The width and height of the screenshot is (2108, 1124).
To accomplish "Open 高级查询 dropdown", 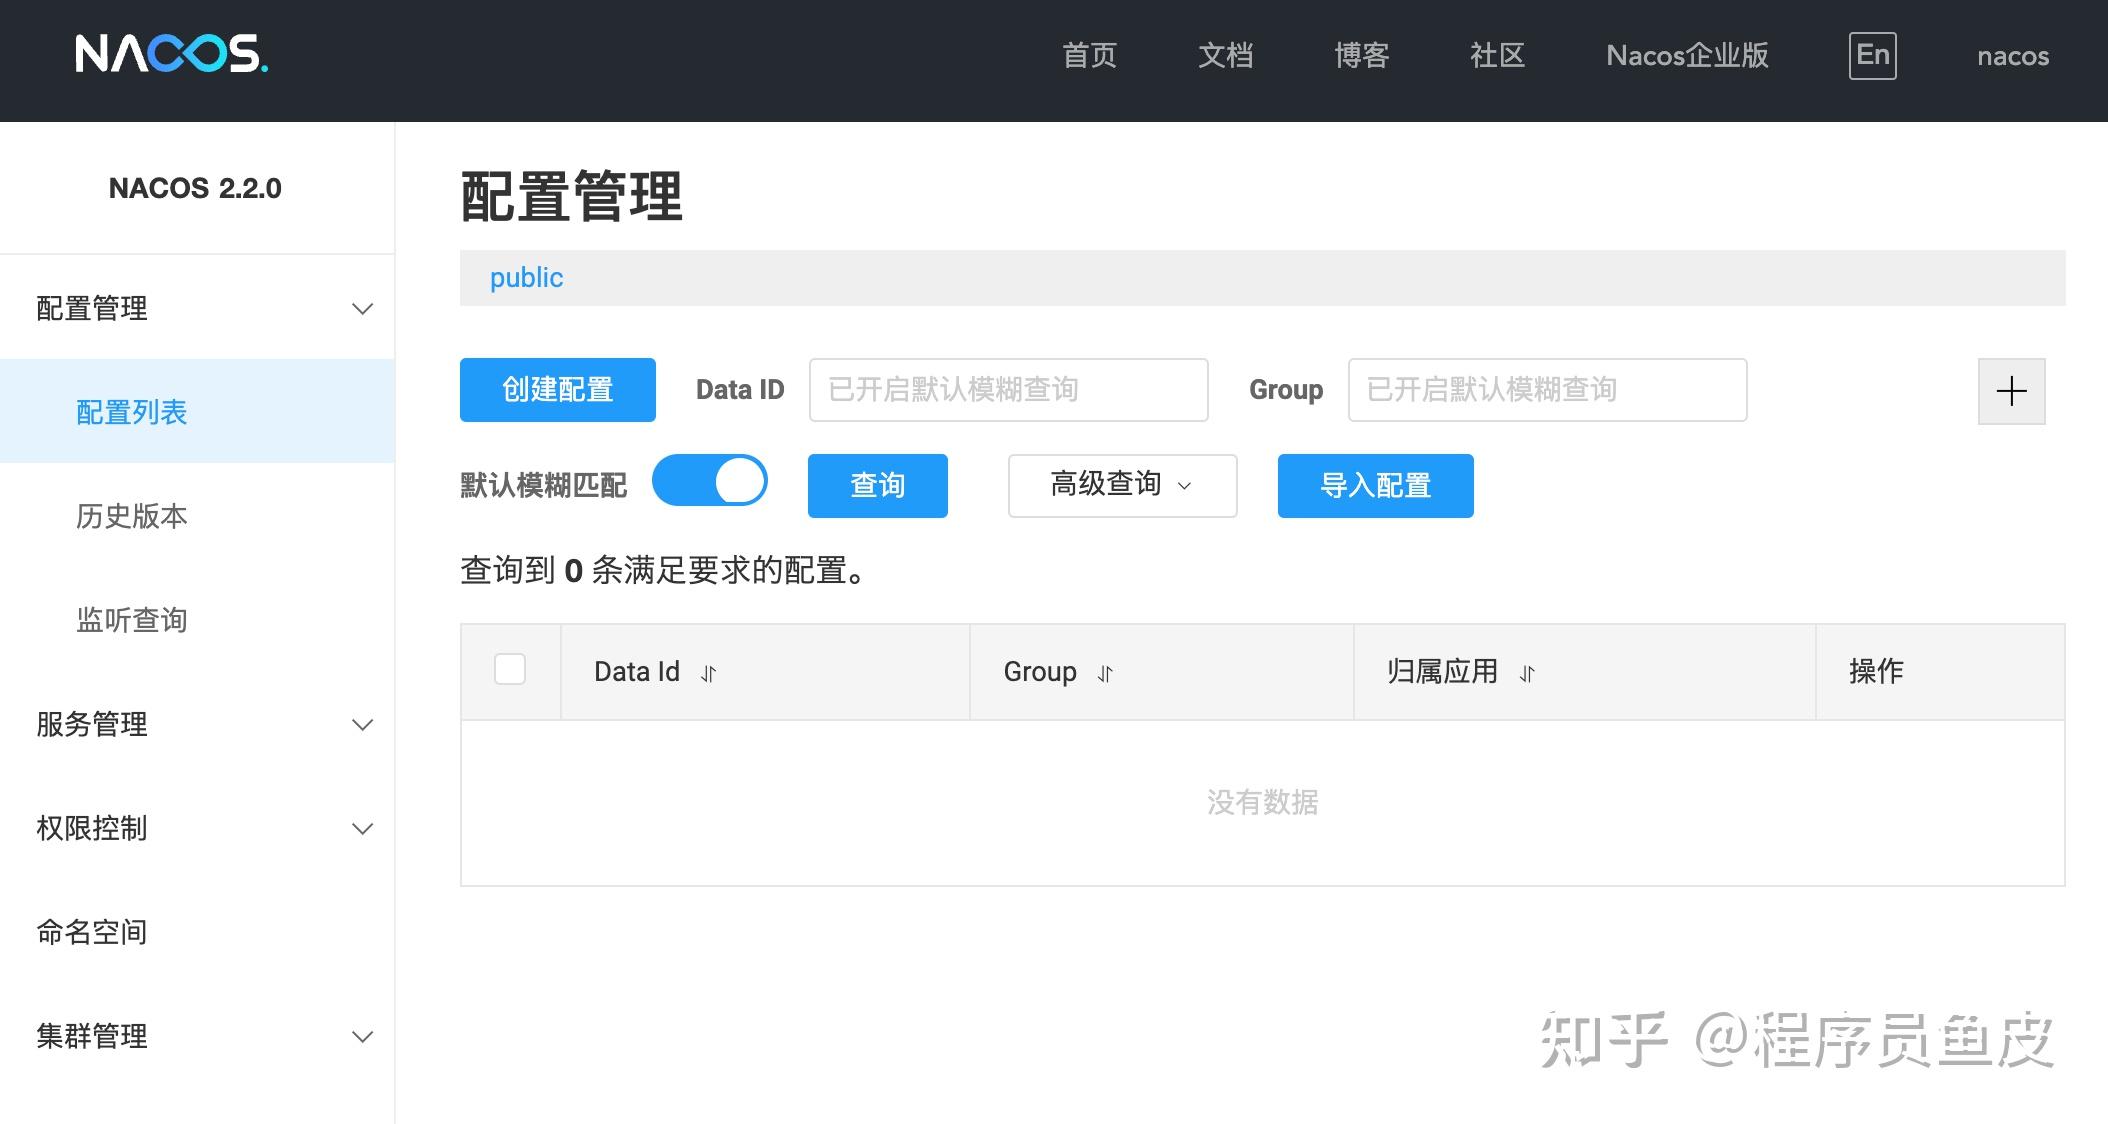I will [1122, 485].
